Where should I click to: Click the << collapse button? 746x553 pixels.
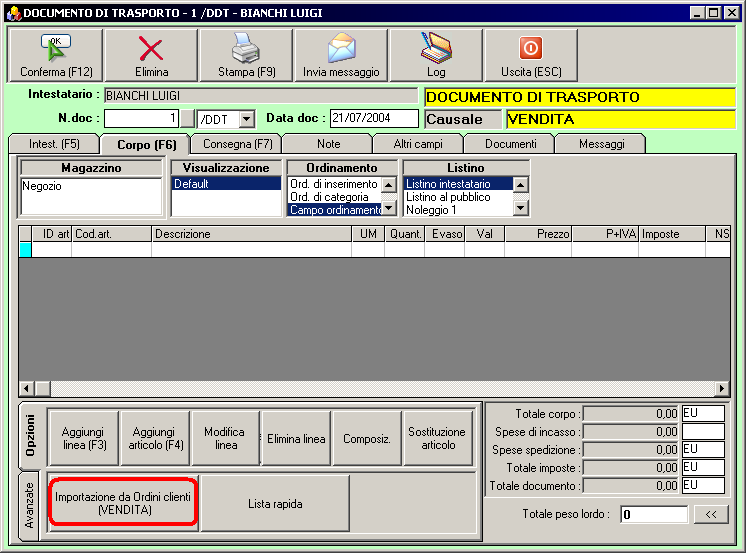click(x=711, y=514)
